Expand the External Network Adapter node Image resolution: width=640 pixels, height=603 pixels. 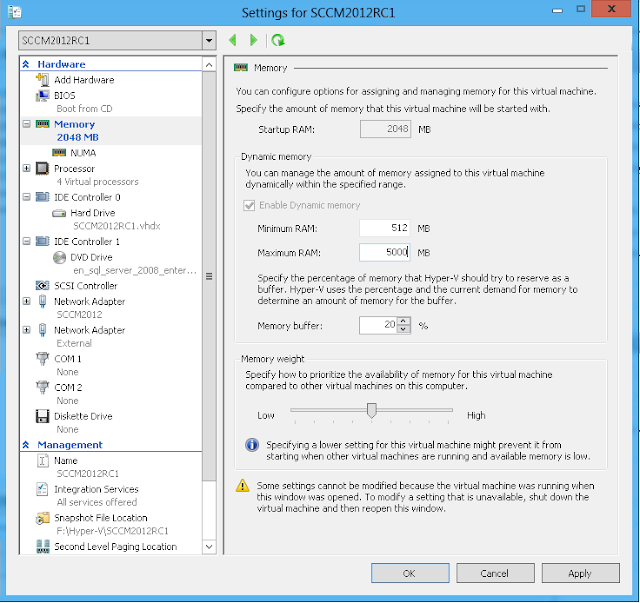point(27,330)
